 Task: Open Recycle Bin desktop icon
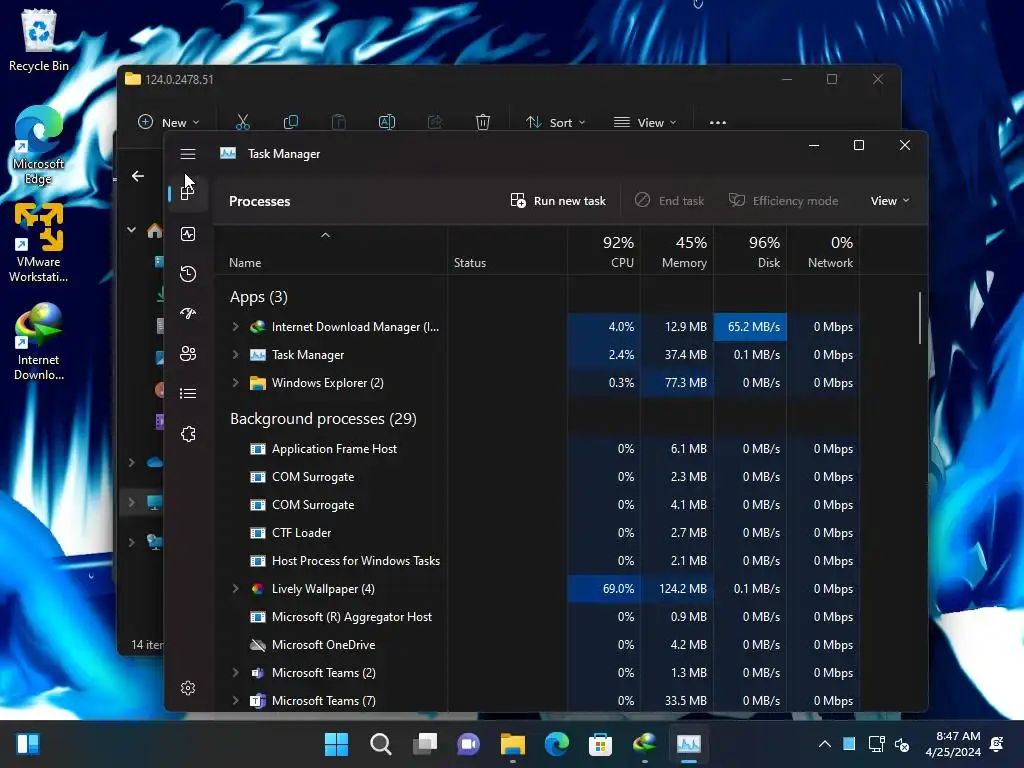coord(39,40)
